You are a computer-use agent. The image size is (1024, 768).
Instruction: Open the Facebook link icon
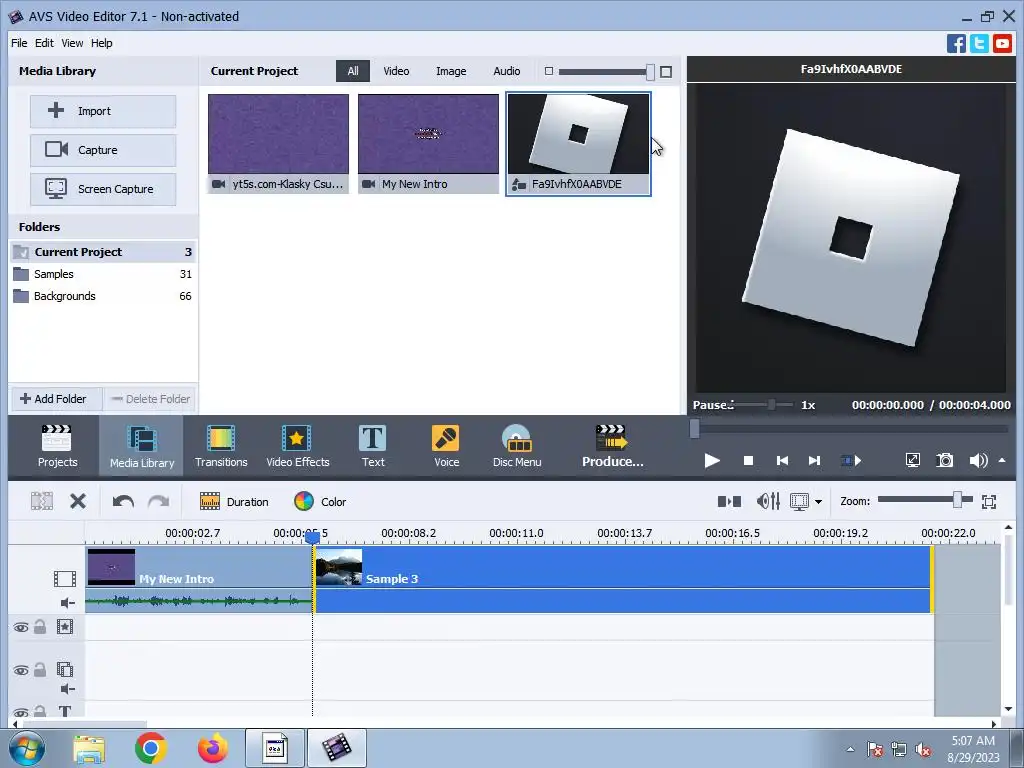(956, 44)
